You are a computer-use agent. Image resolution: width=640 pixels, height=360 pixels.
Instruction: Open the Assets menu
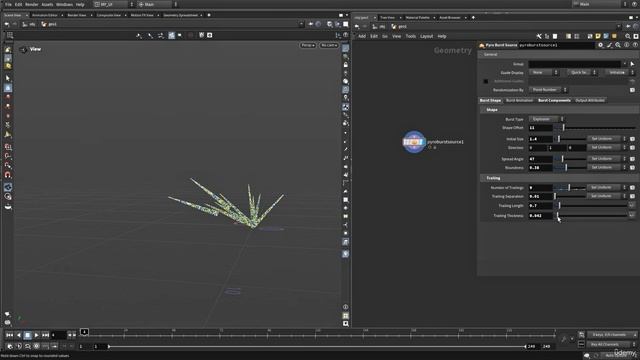click(47, 4)
